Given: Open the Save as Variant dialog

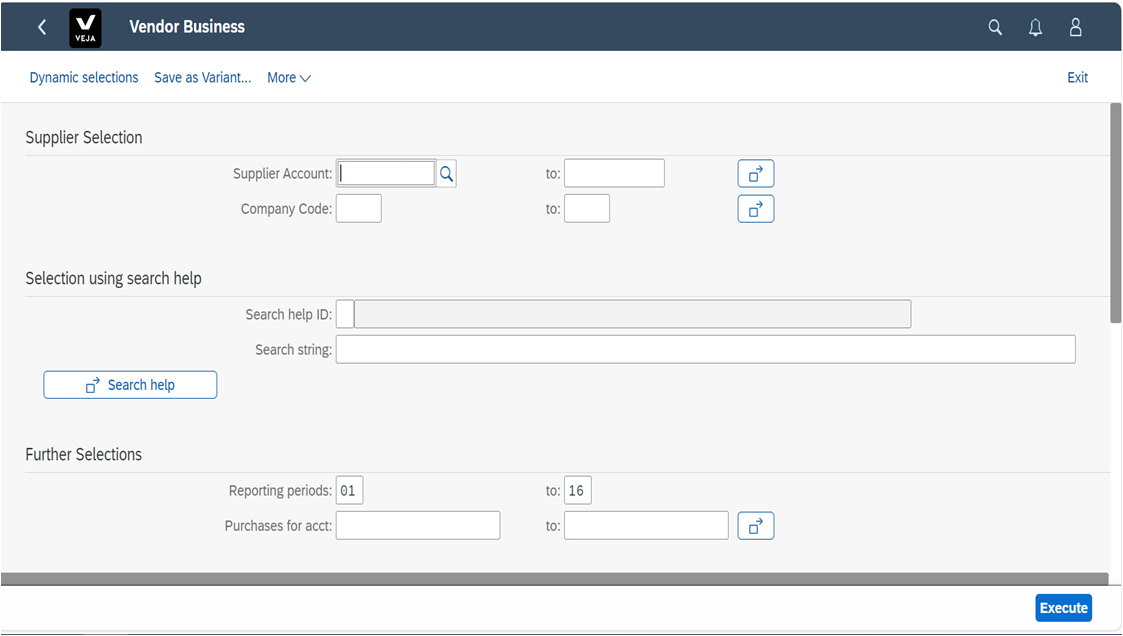Looking at the screenshot, I should [x=202, y=77].
